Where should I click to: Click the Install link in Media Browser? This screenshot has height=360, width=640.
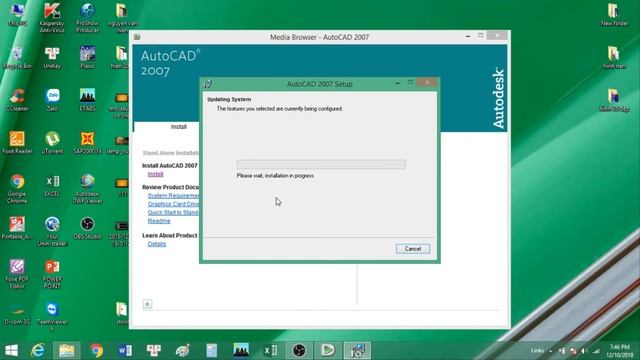155,174
